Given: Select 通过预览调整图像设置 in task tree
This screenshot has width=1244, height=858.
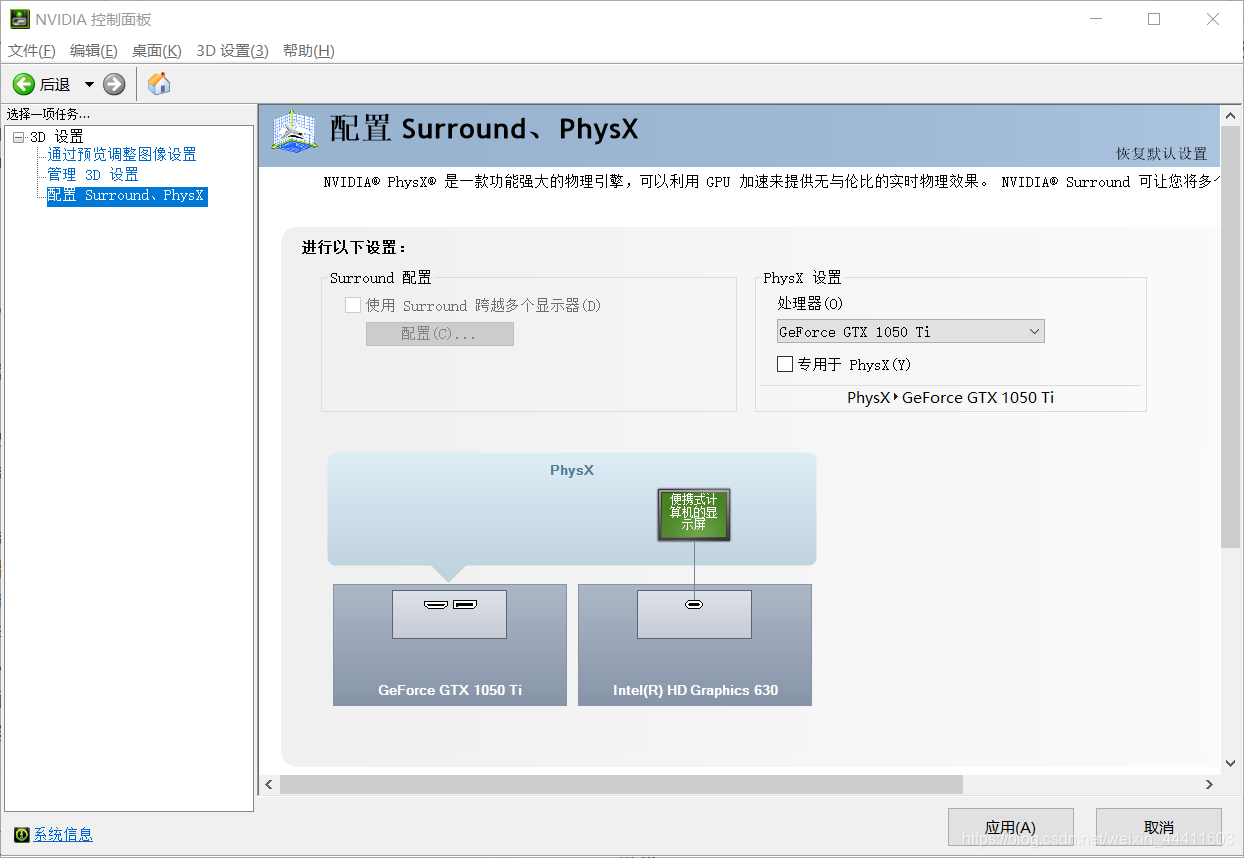Looking at the screenshot, I should click(122, 155).
